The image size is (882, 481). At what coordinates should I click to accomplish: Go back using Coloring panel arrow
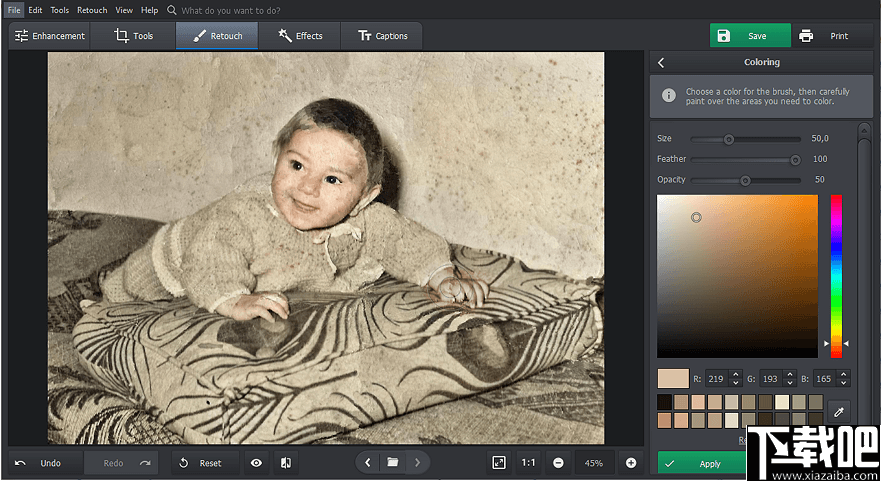pyautogui.click(x=661, y=62)
